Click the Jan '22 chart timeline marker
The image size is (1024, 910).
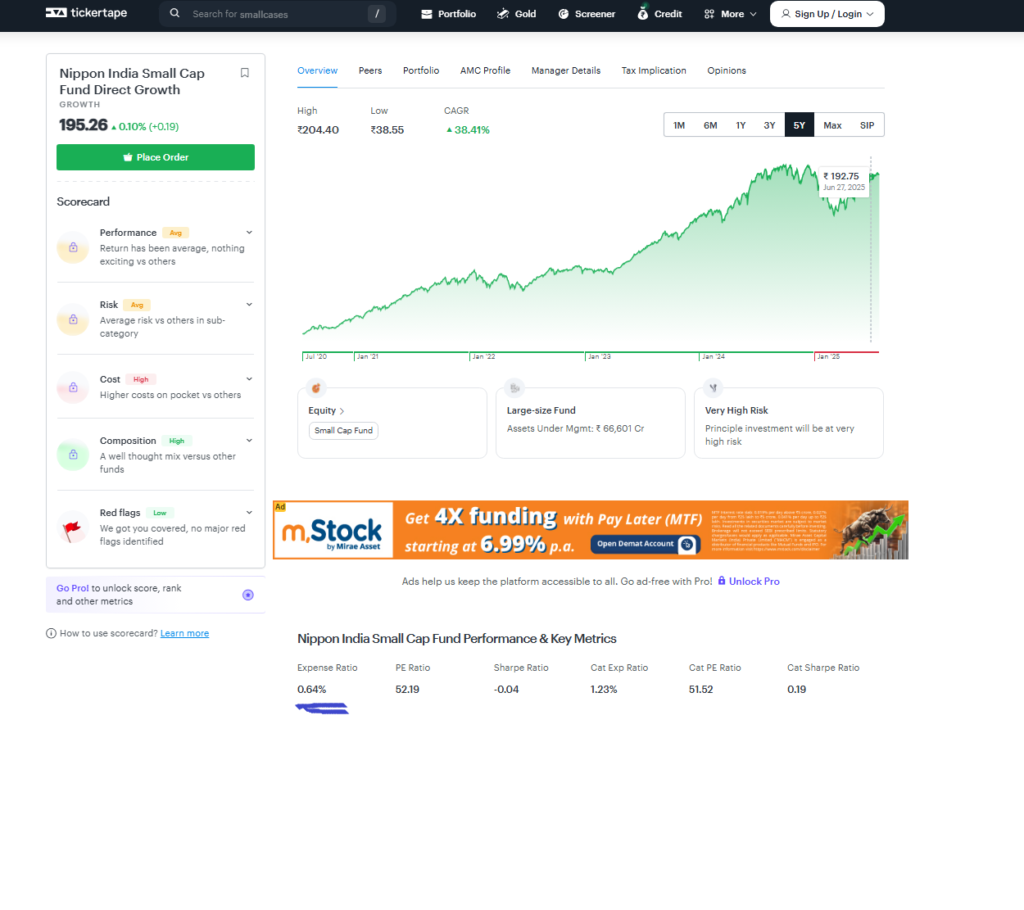pos(483,357)
